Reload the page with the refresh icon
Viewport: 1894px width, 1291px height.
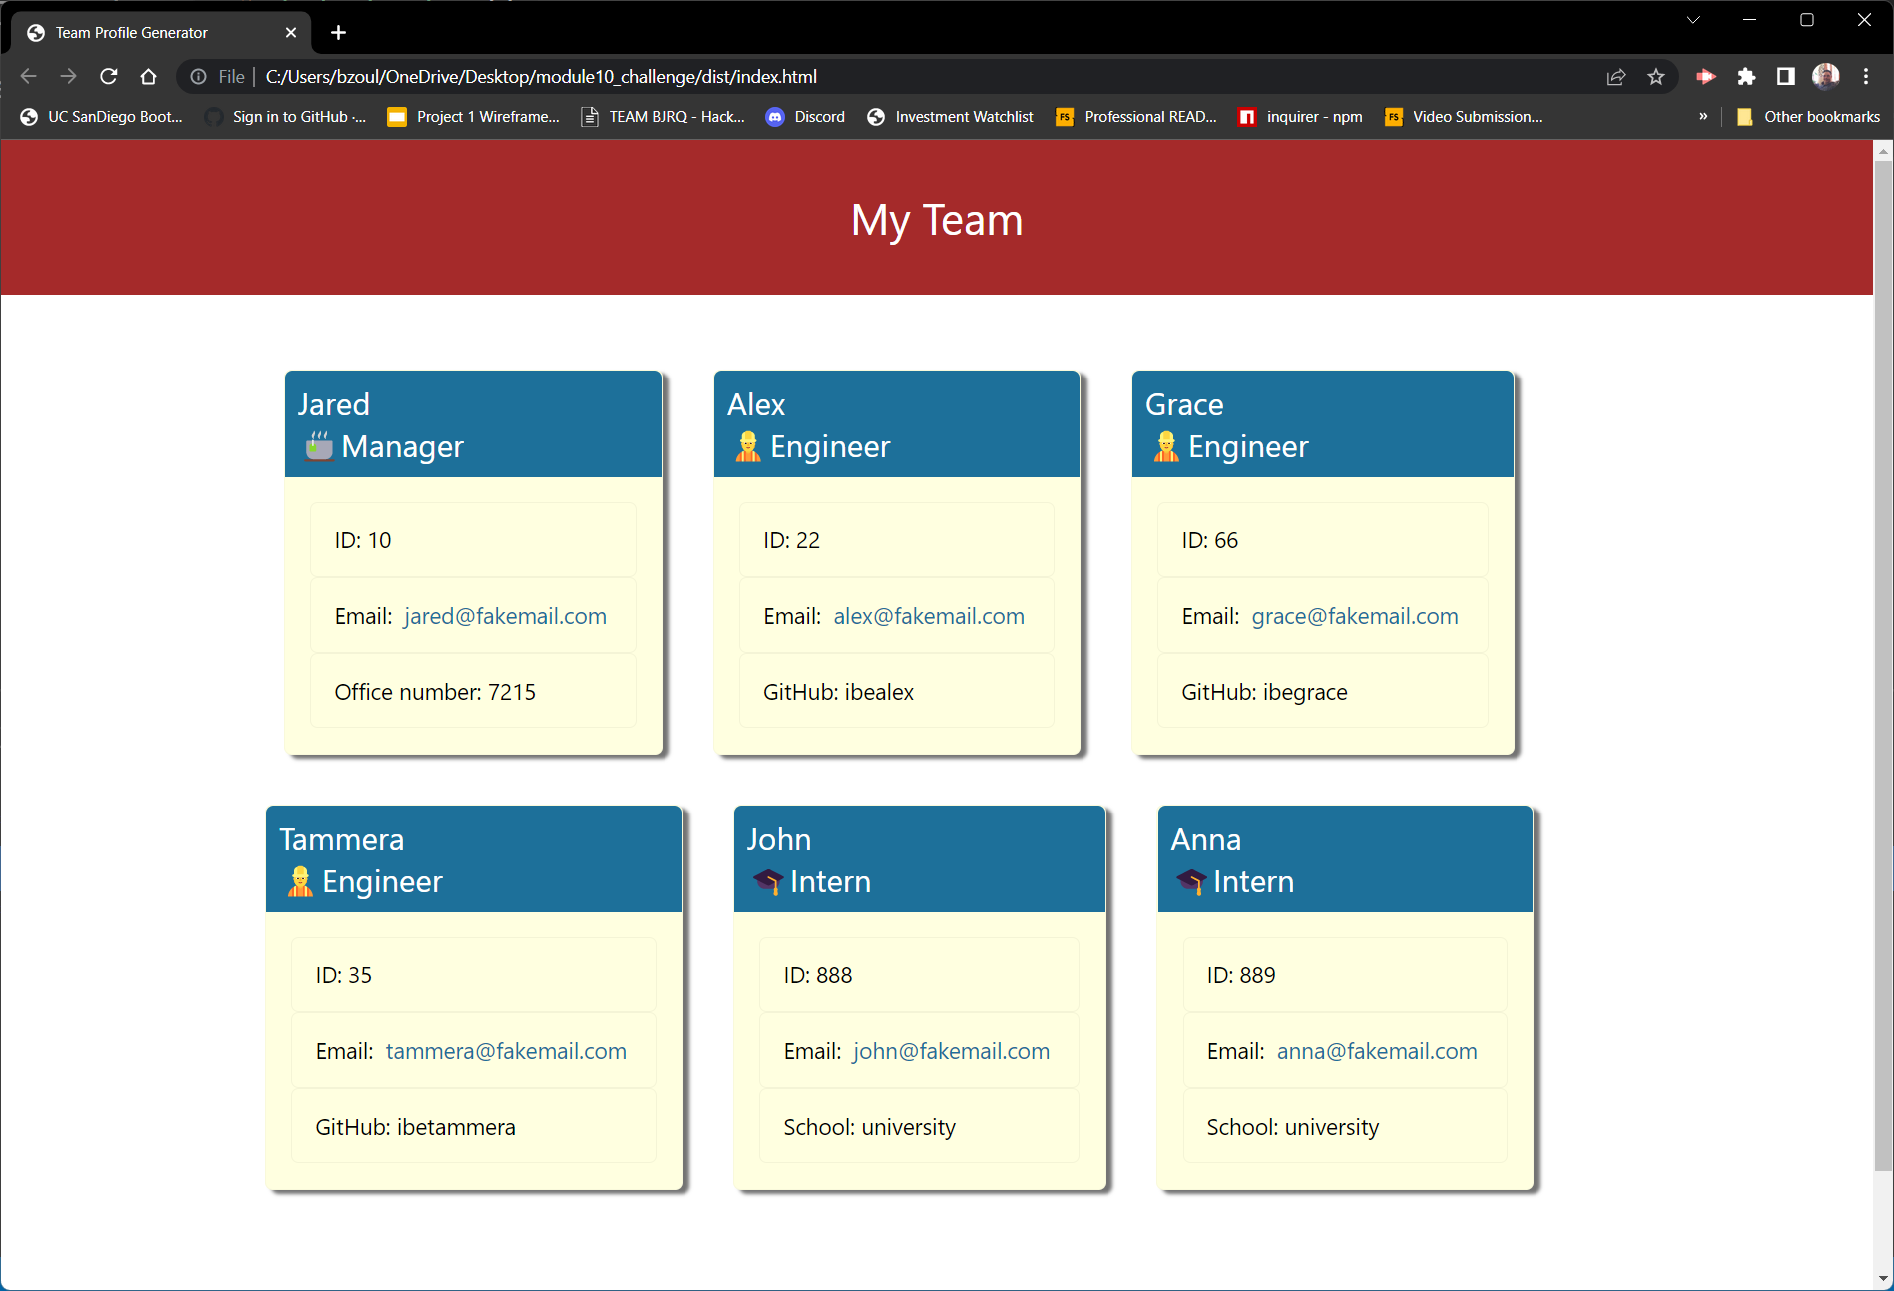tap(109, 76)
